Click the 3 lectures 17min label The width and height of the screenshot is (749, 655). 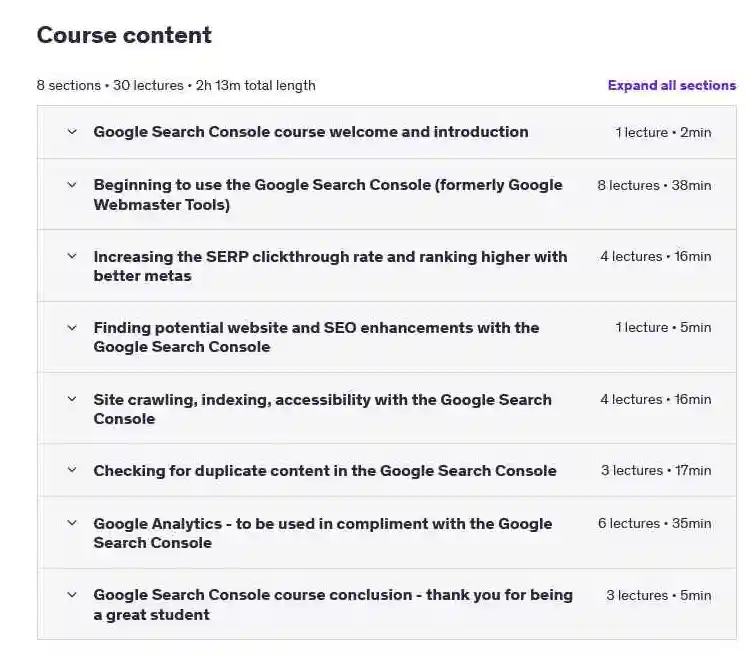[656, 471]
